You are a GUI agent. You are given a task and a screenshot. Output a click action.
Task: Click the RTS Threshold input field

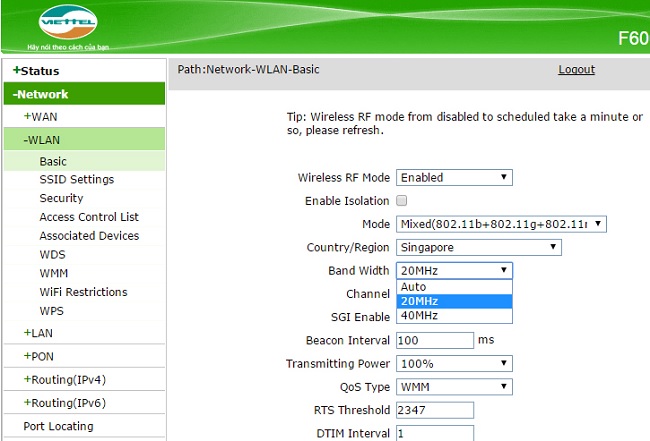[434, 410]
